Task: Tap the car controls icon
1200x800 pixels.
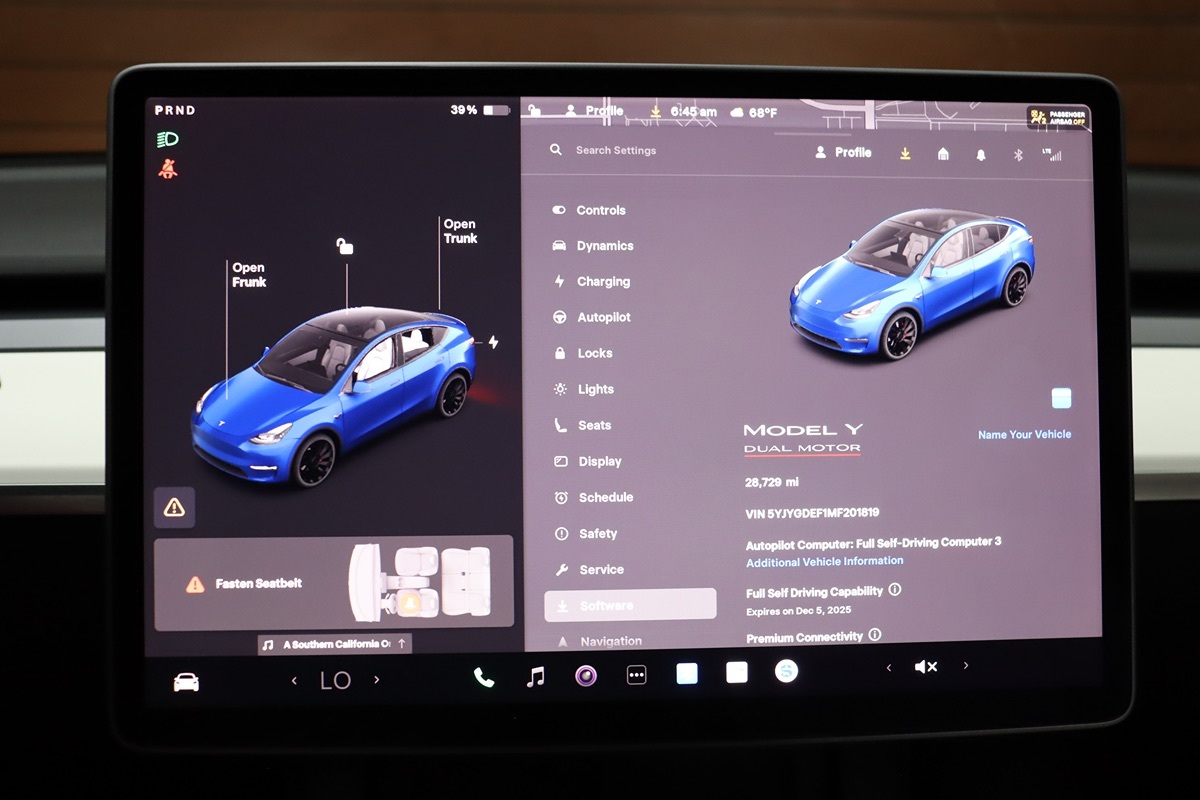Action: 186,682
